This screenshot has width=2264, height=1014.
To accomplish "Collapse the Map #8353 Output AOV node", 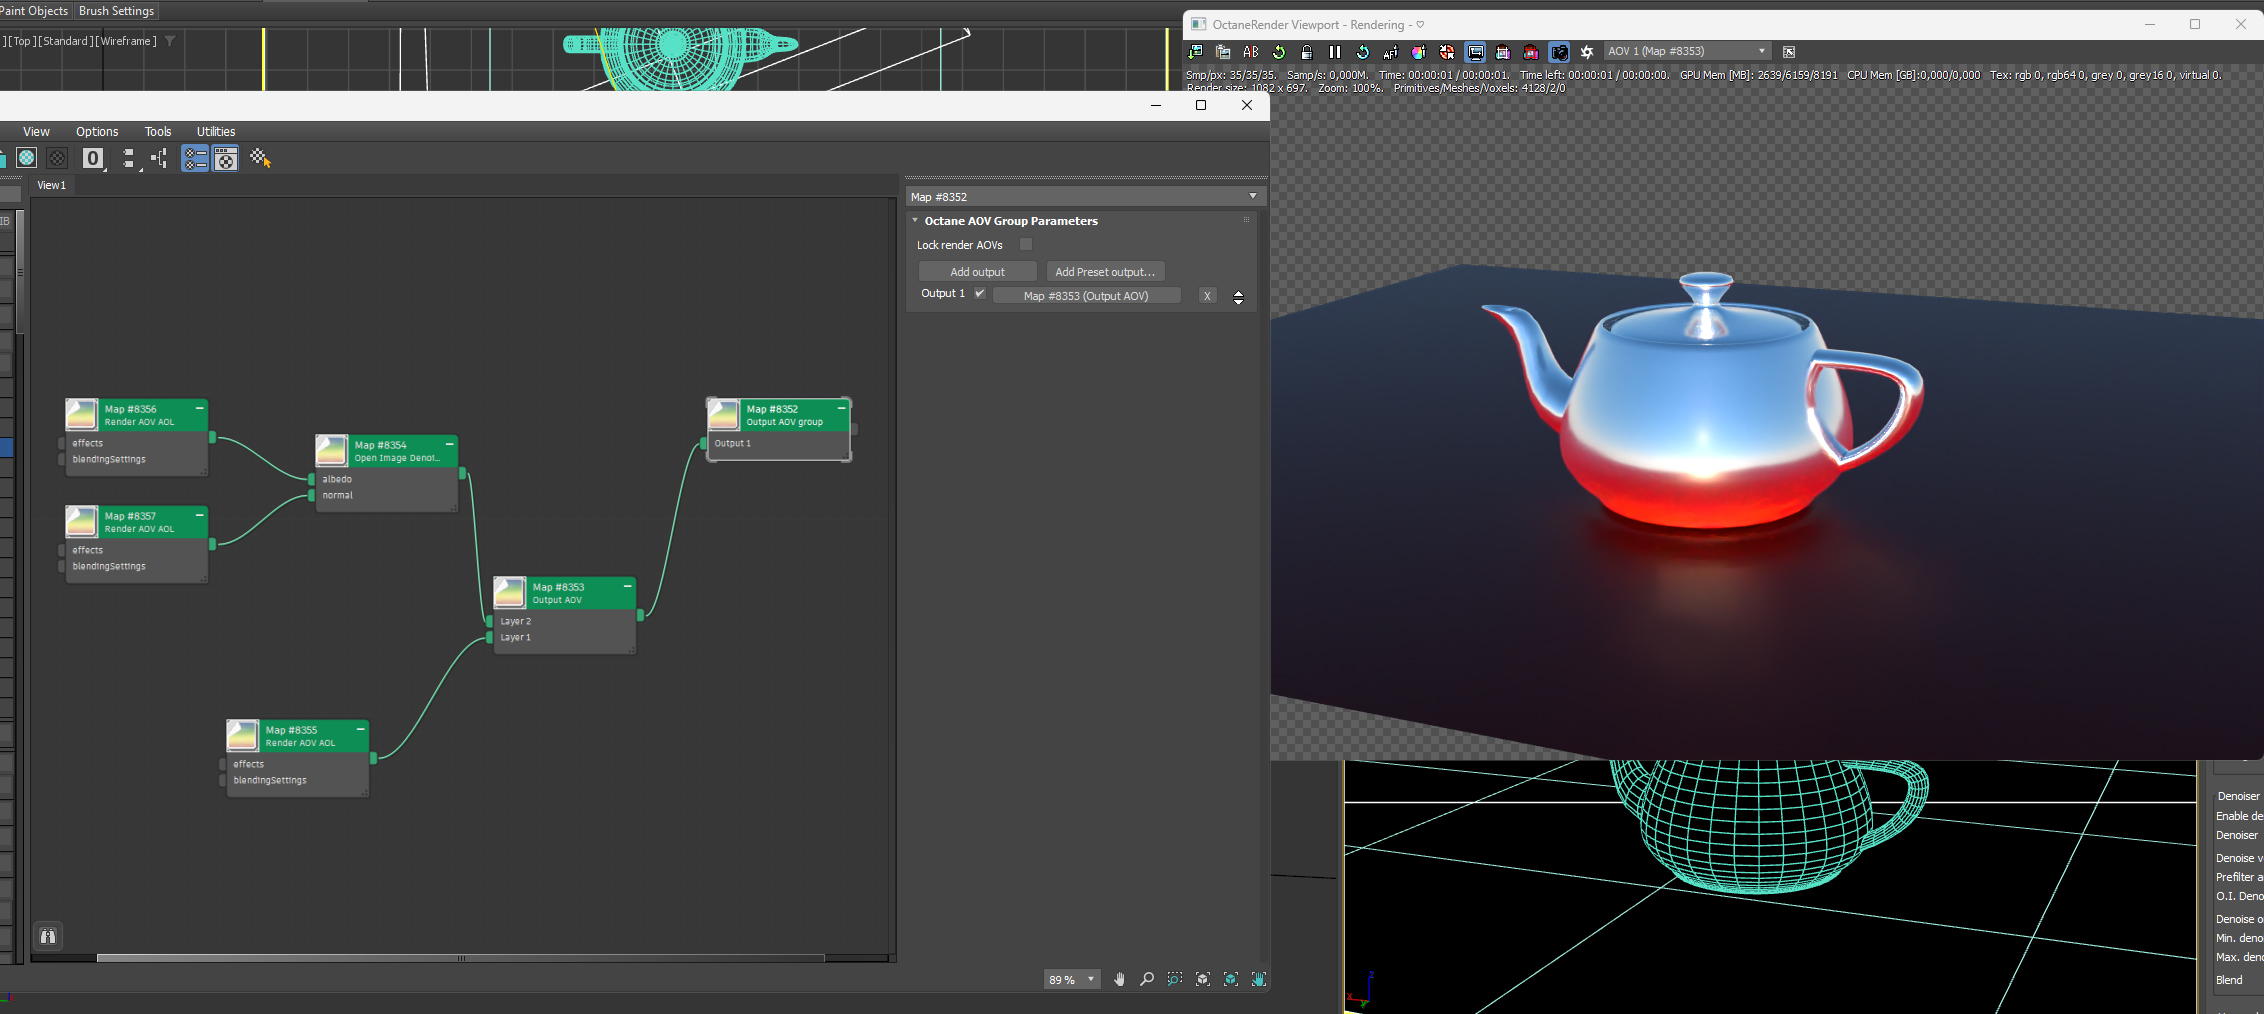I will pyautogui.click(x=627, y=586).
